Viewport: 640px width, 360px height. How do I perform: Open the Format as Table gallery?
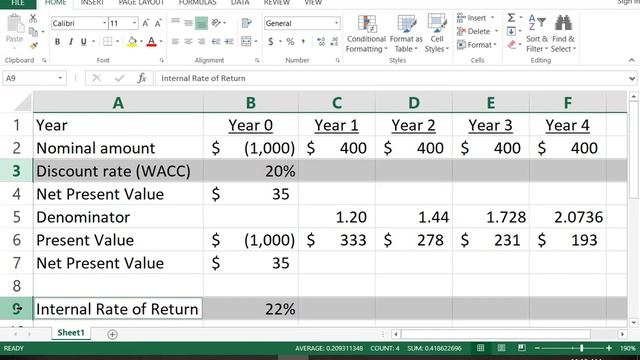[x=406, y=33]
